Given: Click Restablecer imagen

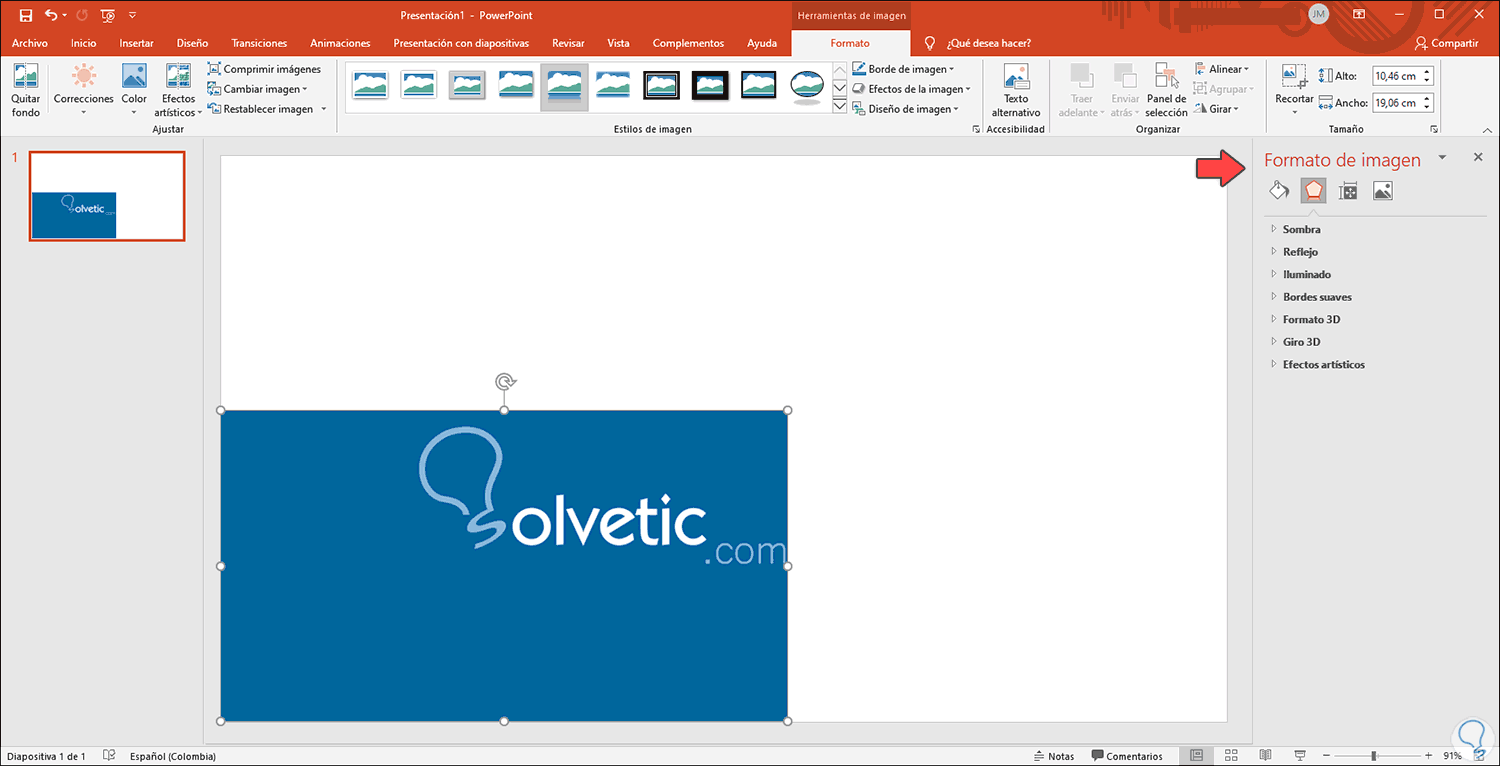Looking at the screenshot, I should click(261, 109).
